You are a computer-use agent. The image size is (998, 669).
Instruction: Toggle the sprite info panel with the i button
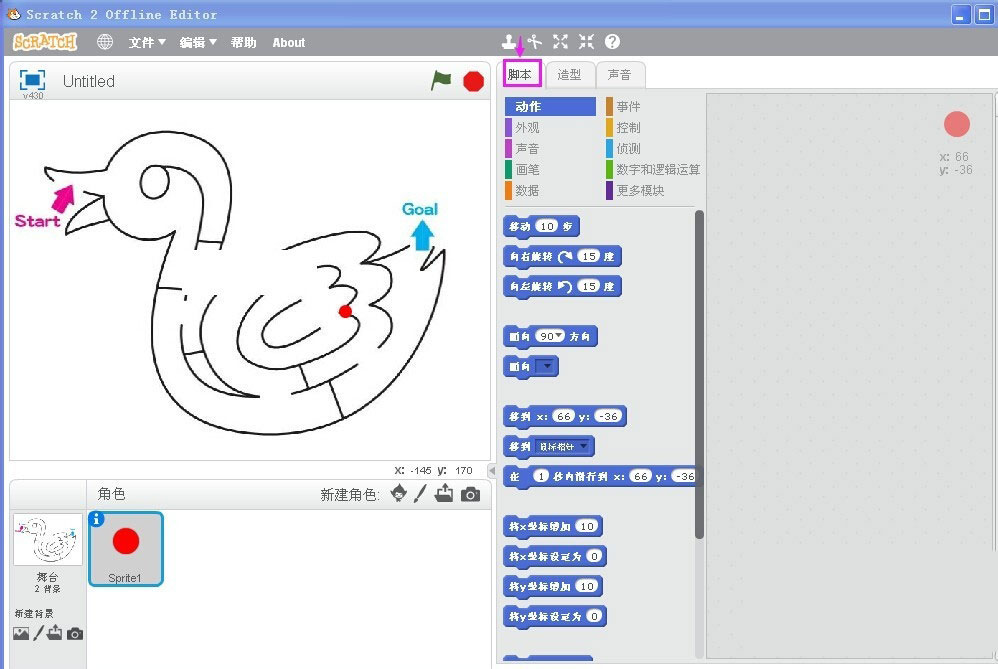pyautogui.click(x=95, y=517)
